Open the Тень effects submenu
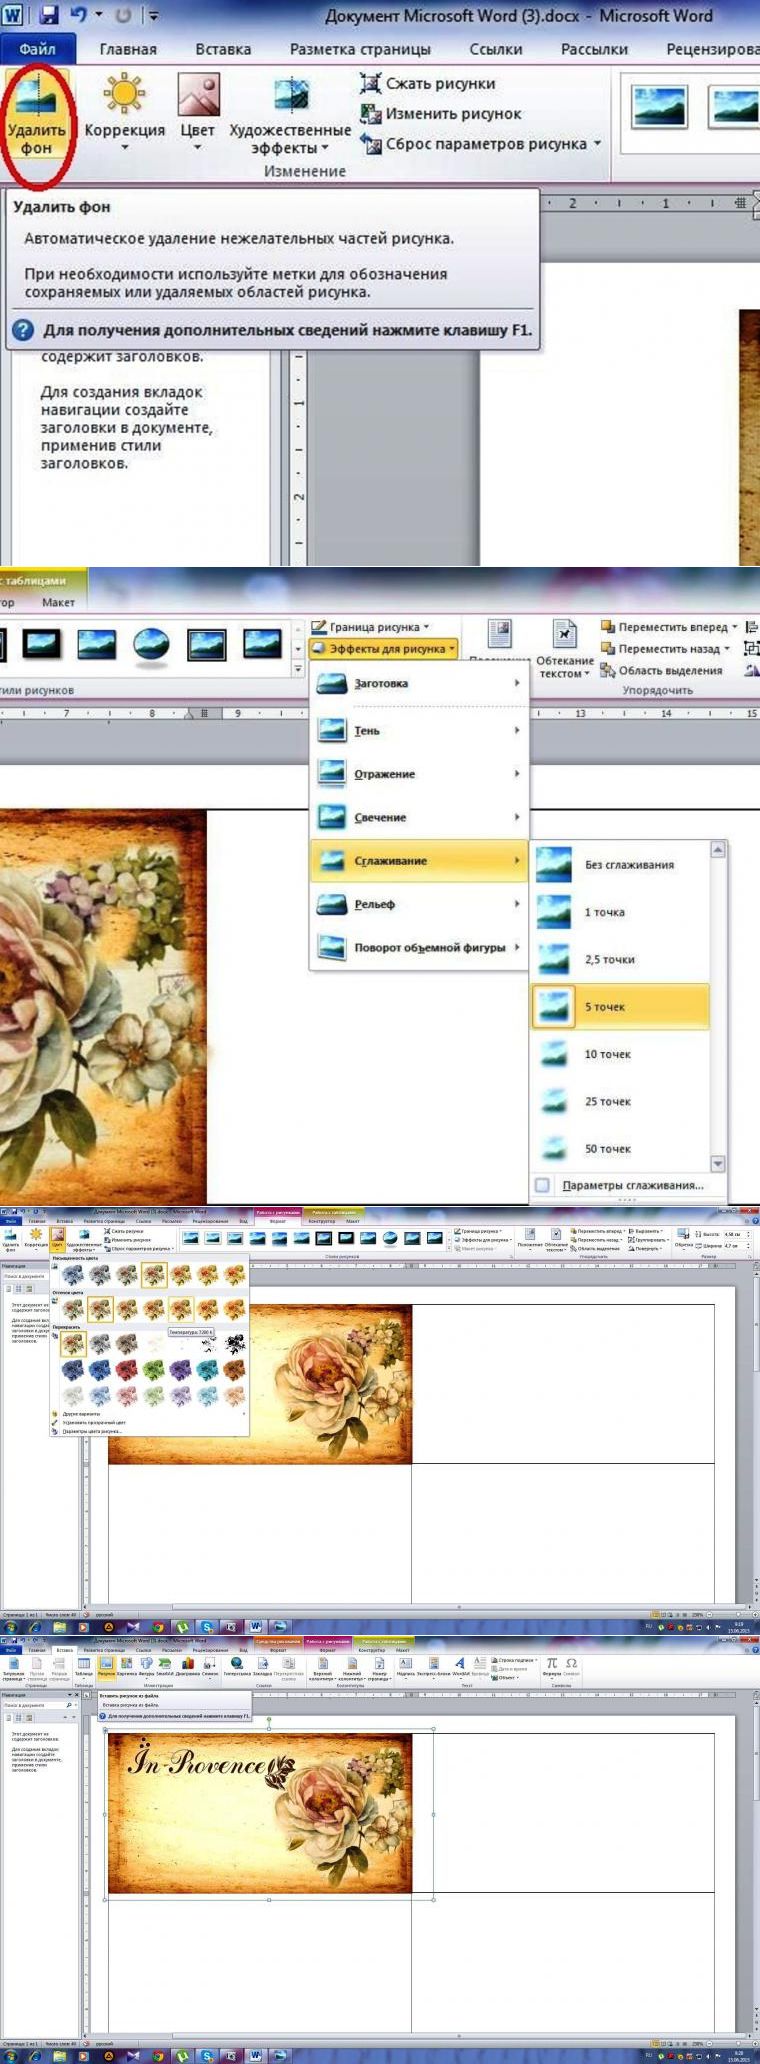Screen dimensions: 760x2064 [418, 731]
